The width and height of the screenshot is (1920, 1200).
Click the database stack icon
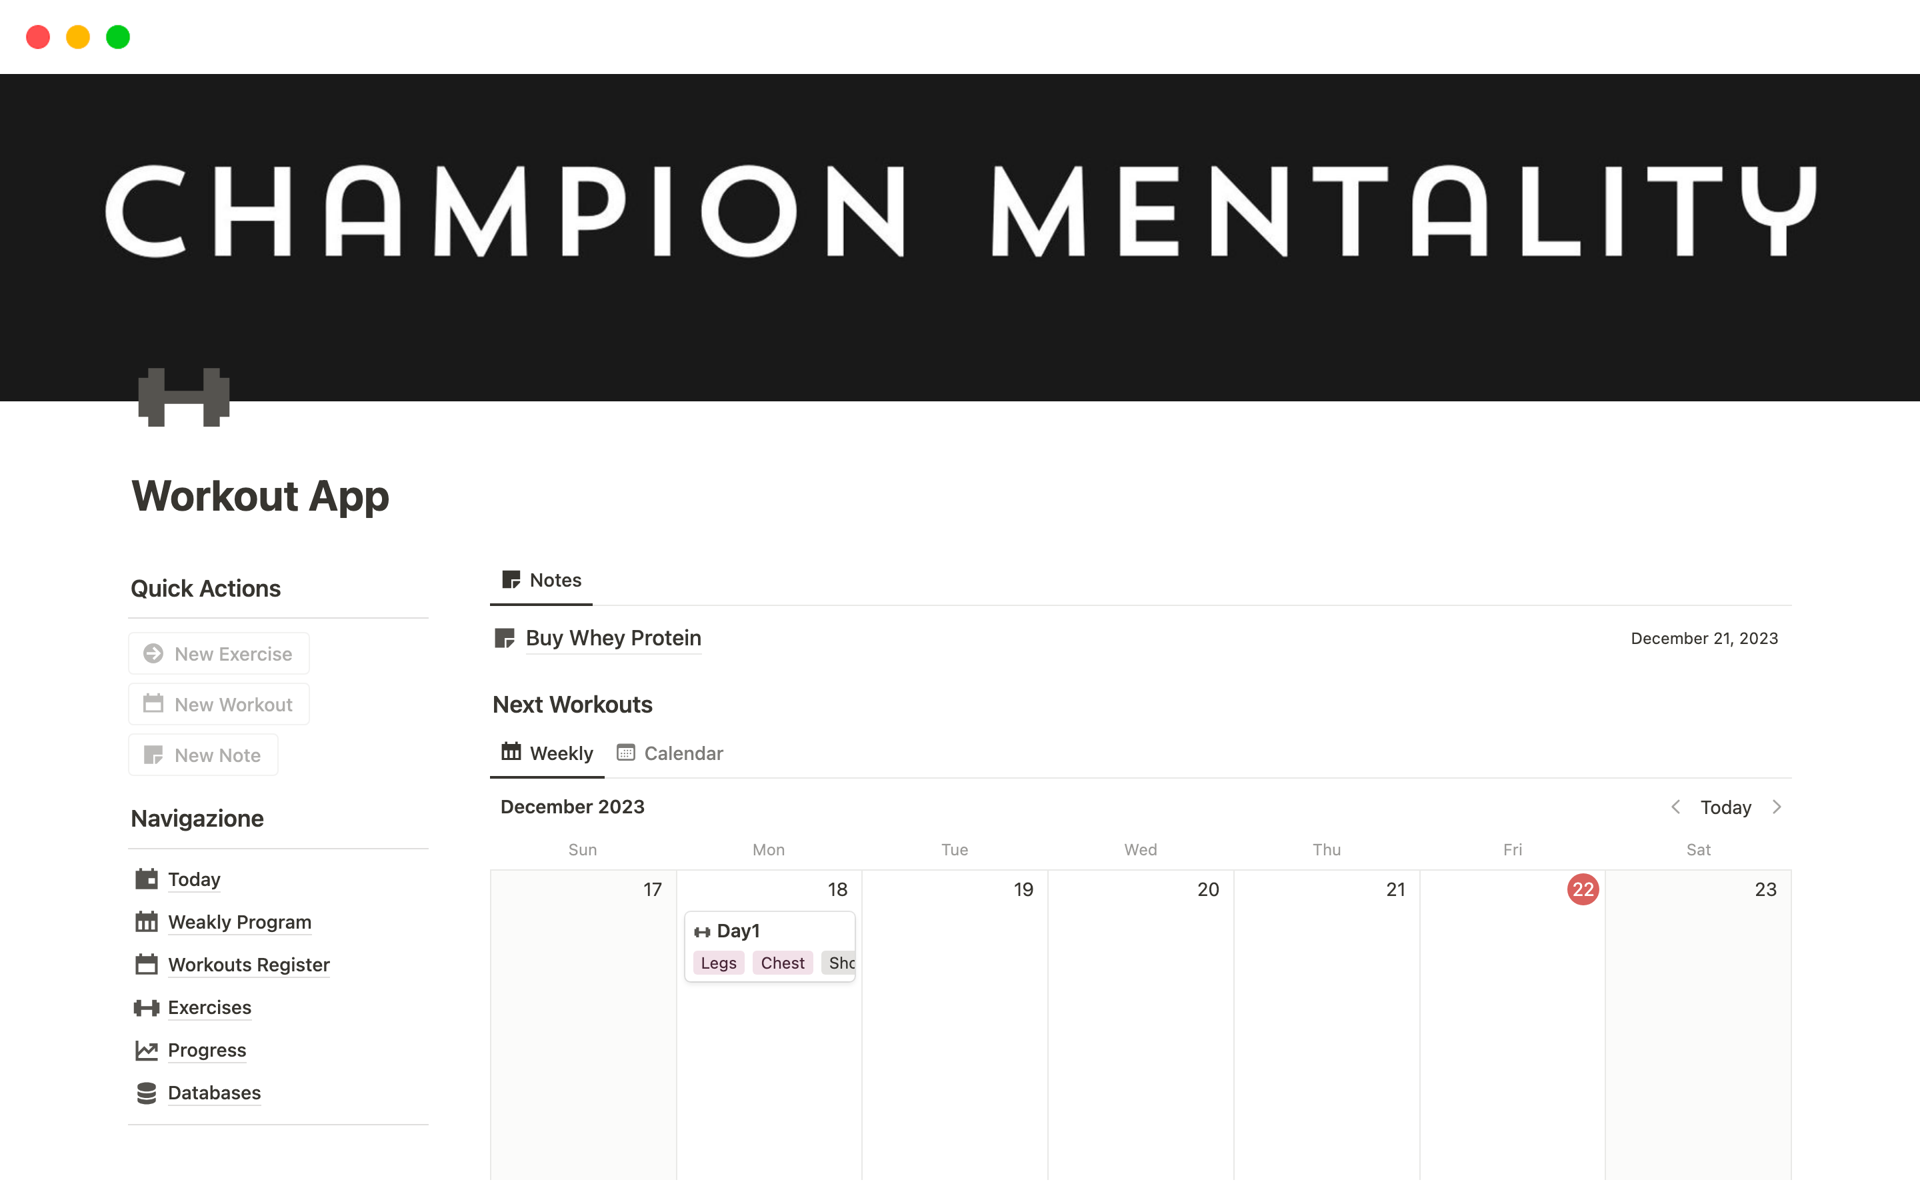(x=147, y=1093)
